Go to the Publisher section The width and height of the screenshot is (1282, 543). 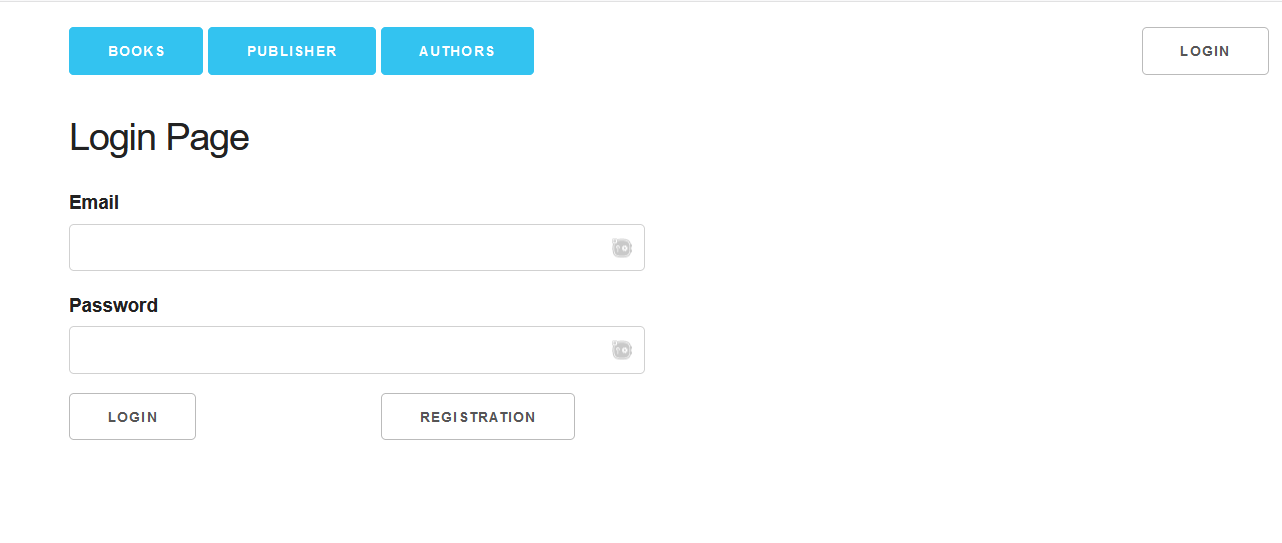point(292,51)
